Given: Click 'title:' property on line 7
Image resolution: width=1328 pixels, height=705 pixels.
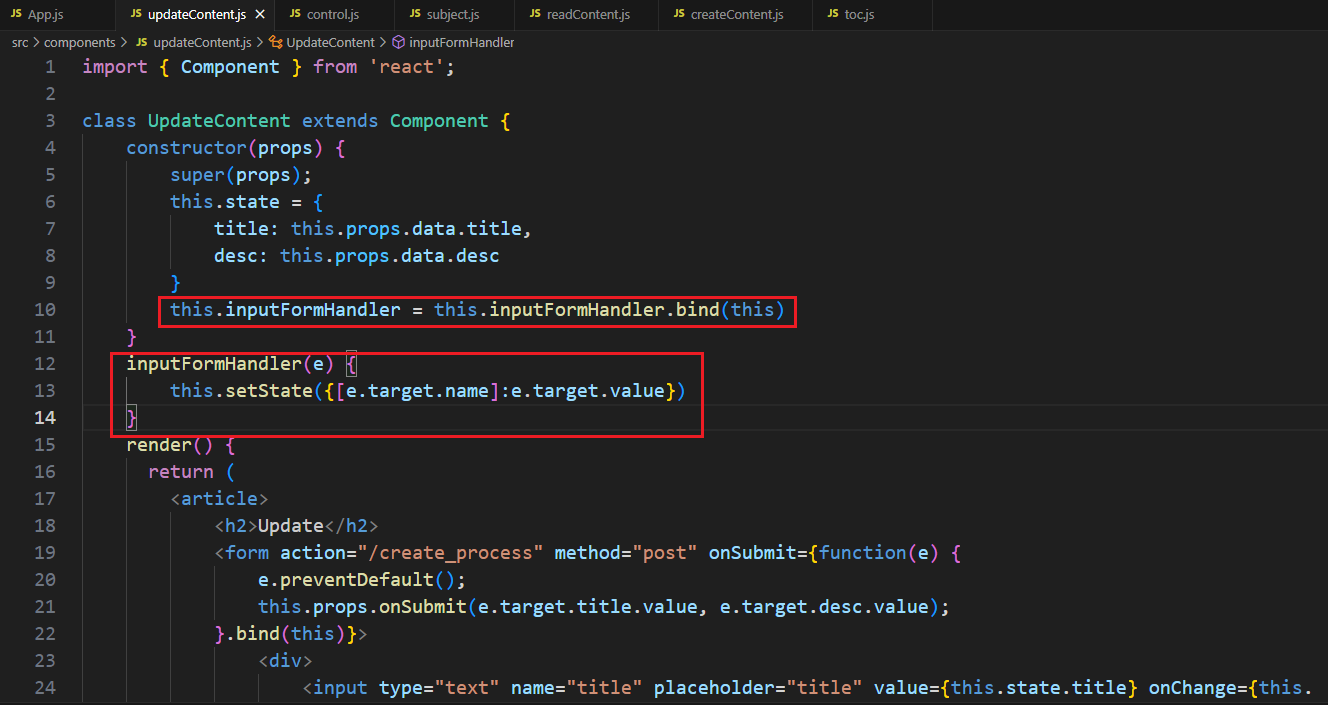Looking at the screenshot, I should pos(247,229).
